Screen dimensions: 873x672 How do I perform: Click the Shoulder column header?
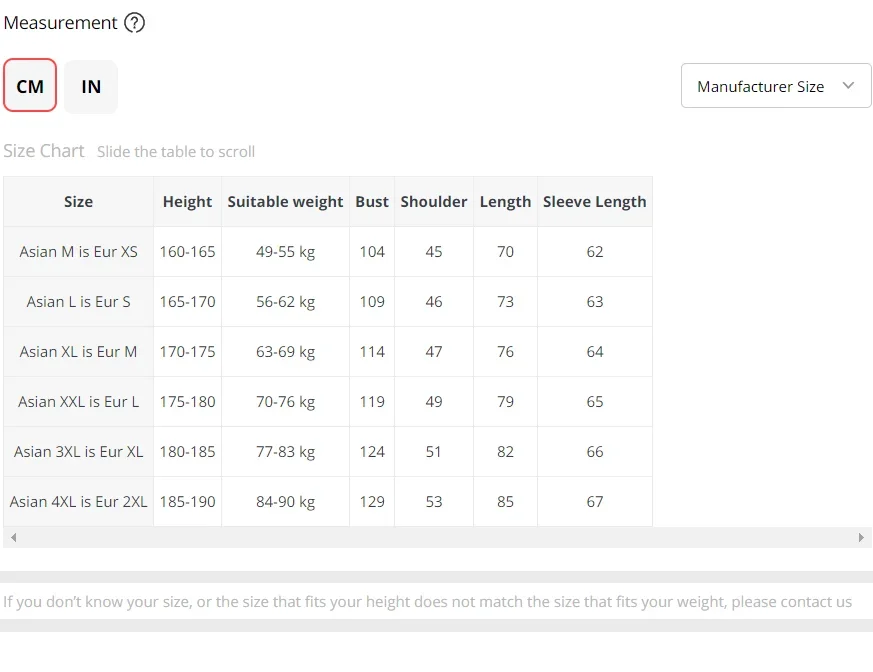pos(434,202)
